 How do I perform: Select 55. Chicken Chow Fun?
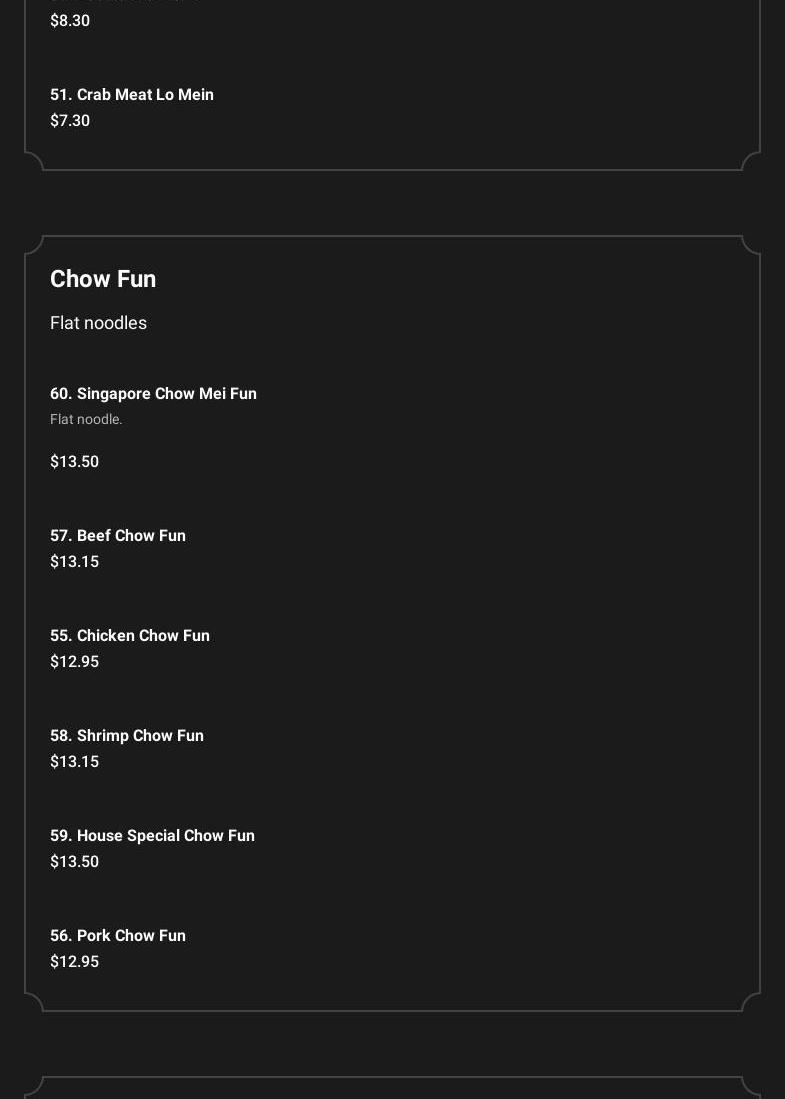pyautogui.click(x=130, y=636)
